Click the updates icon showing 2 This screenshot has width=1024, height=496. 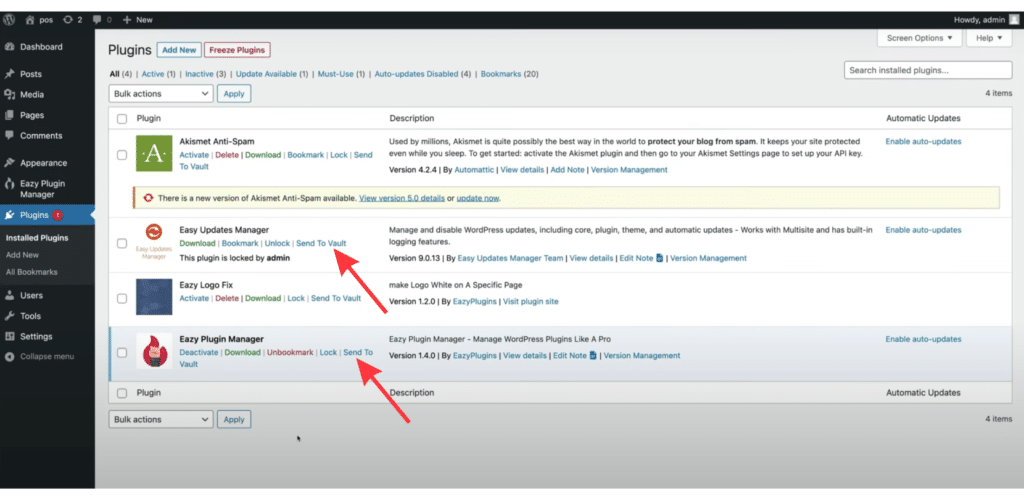68,20
